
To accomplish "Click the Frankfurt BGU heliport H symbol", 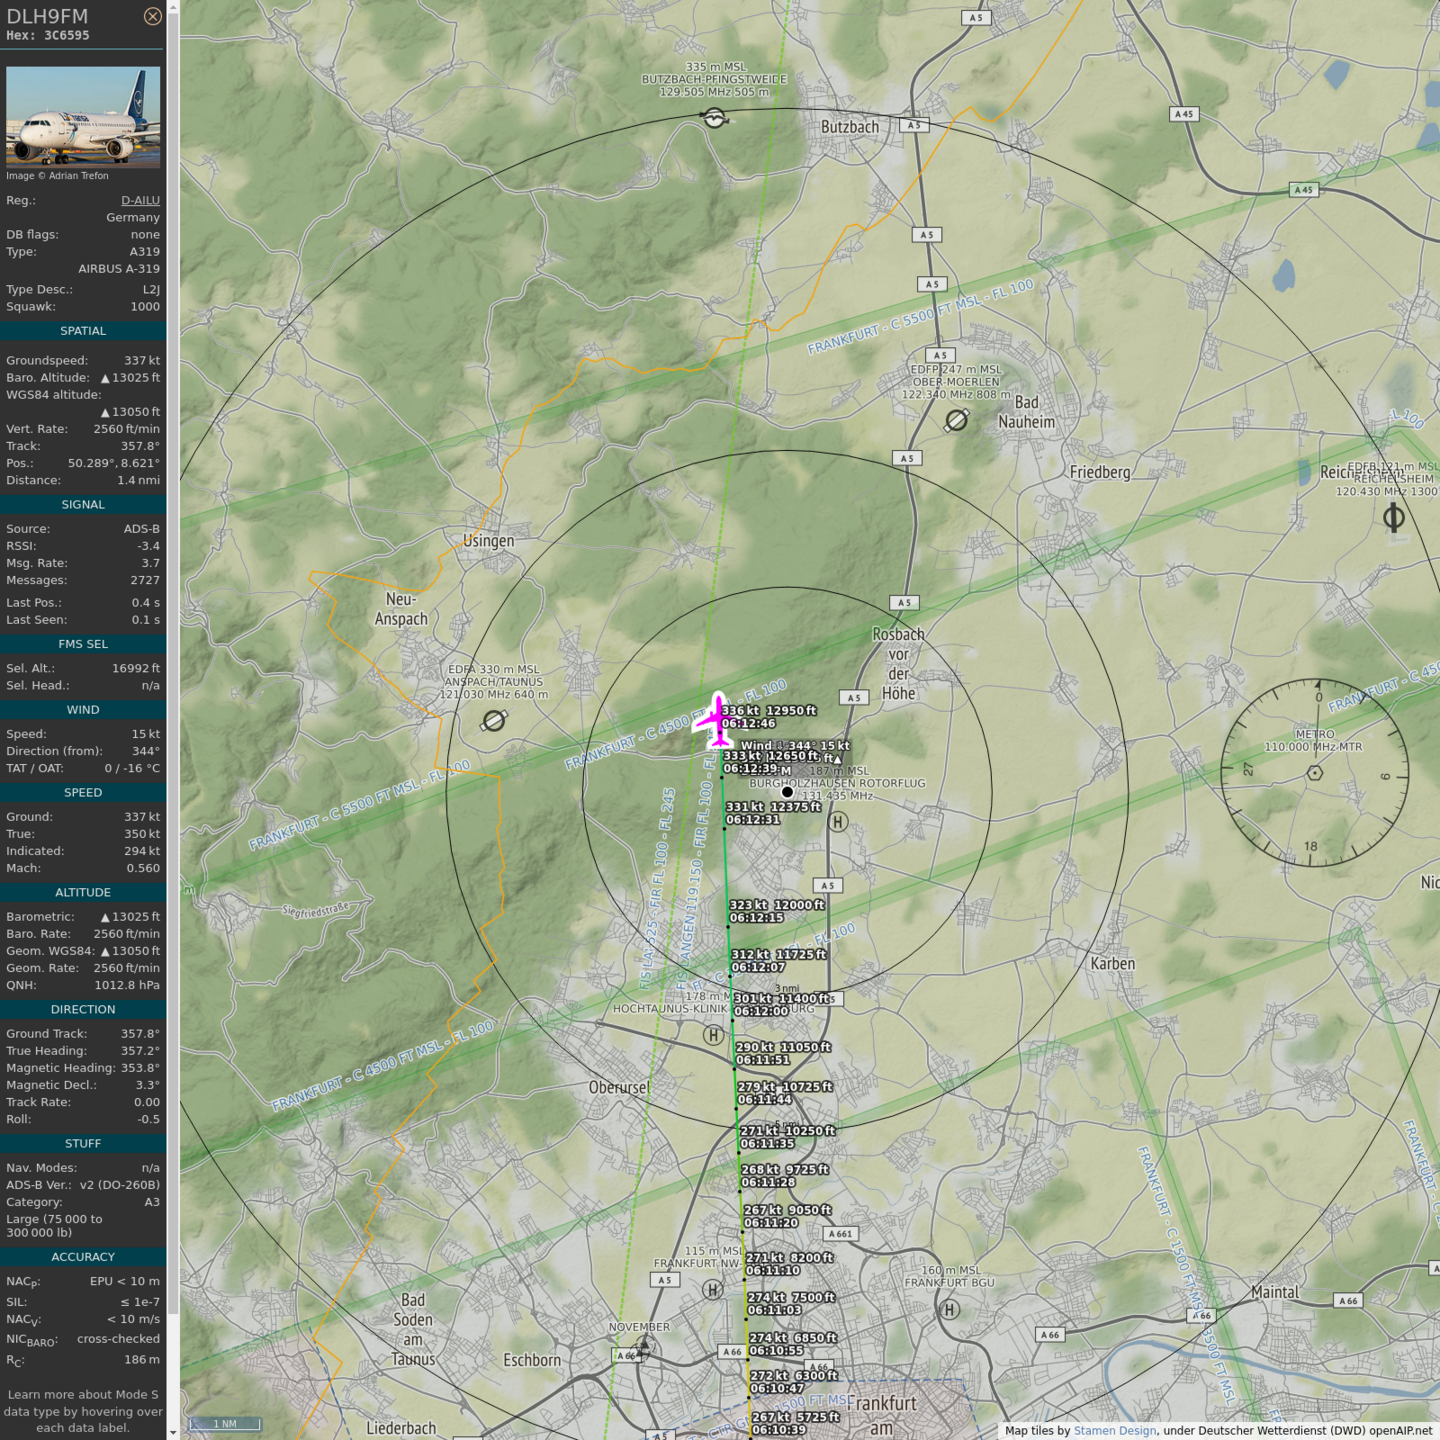I will [x=949, y=1309].
